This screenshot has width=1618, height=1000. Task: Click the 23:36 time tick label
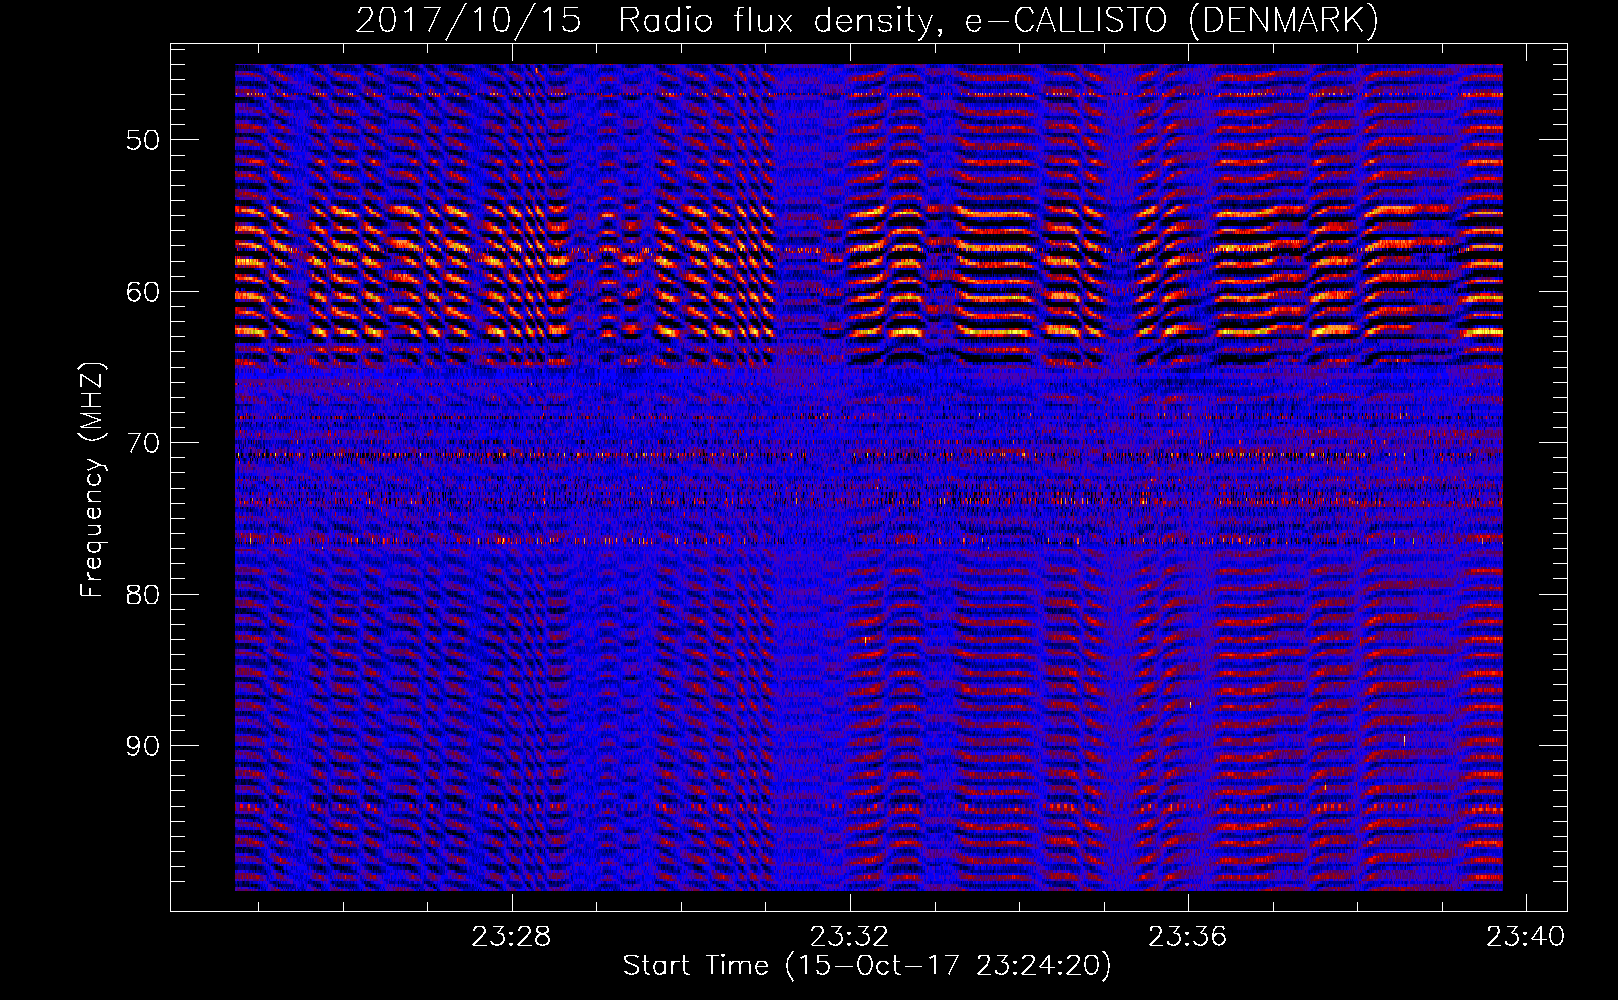1188,937
